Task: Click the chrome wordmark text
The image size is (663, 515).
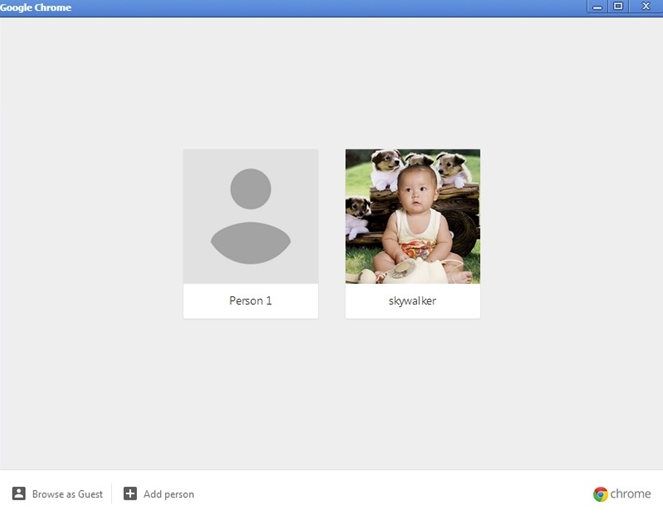Action: point(630,493)
